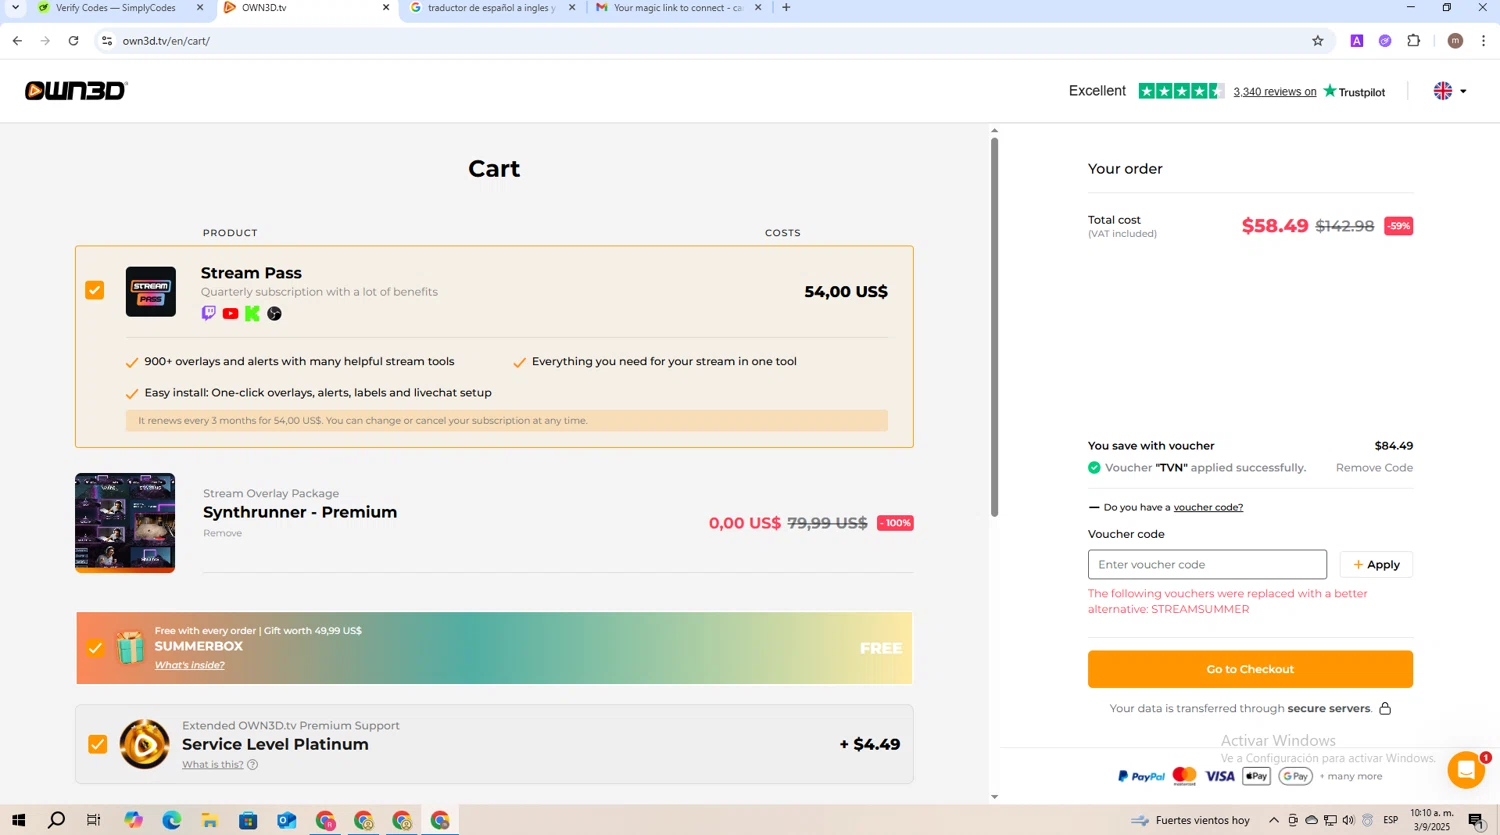
Task: Click the bookmark star in address bar
Action: click(x=1318, y=41)
